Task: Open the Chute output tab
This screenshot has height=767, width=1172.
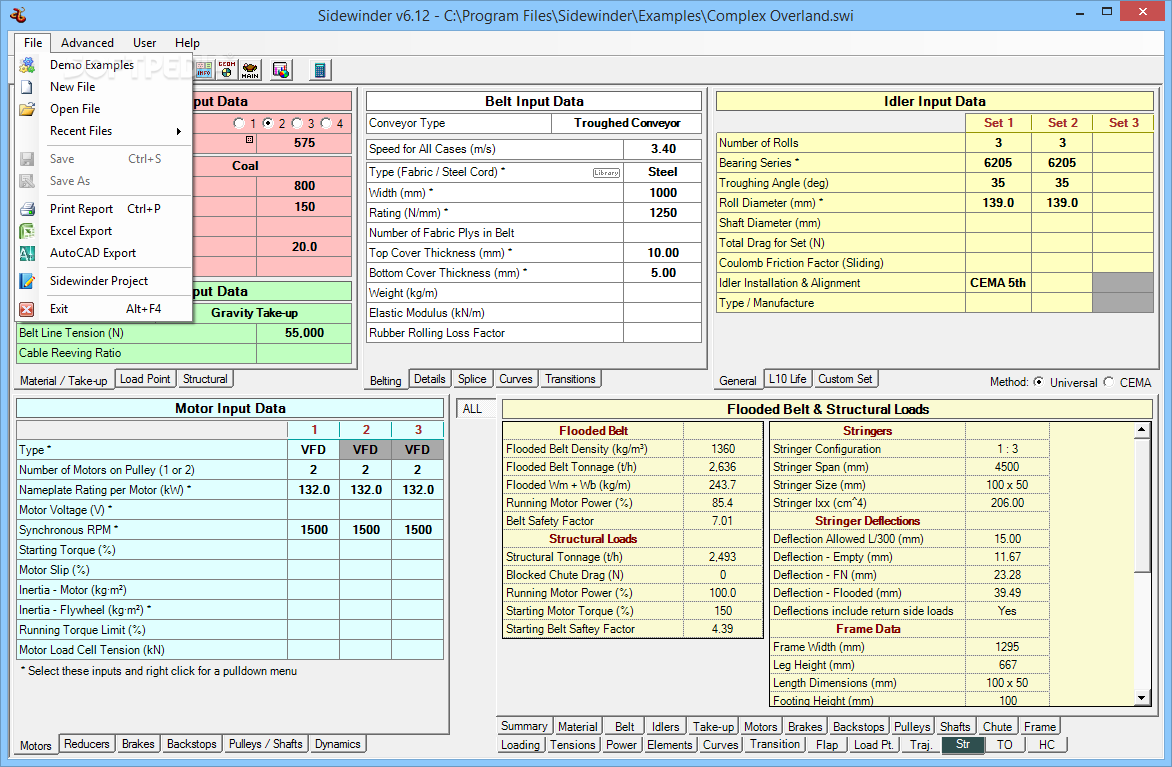Action: click(997, 726)
